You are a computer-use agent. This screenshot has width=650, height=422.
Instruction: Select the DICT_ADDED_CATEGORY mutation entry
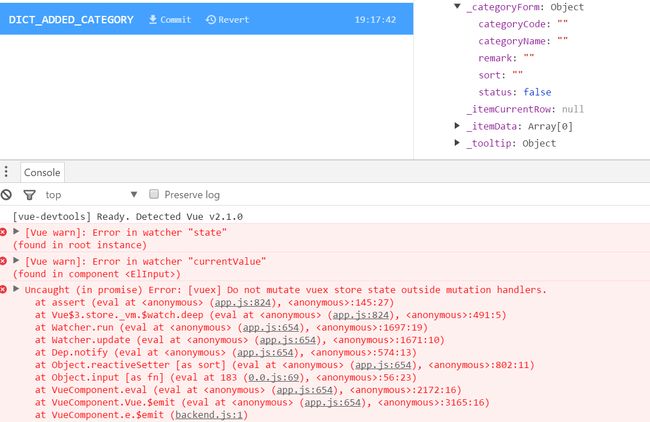(206, 19)
